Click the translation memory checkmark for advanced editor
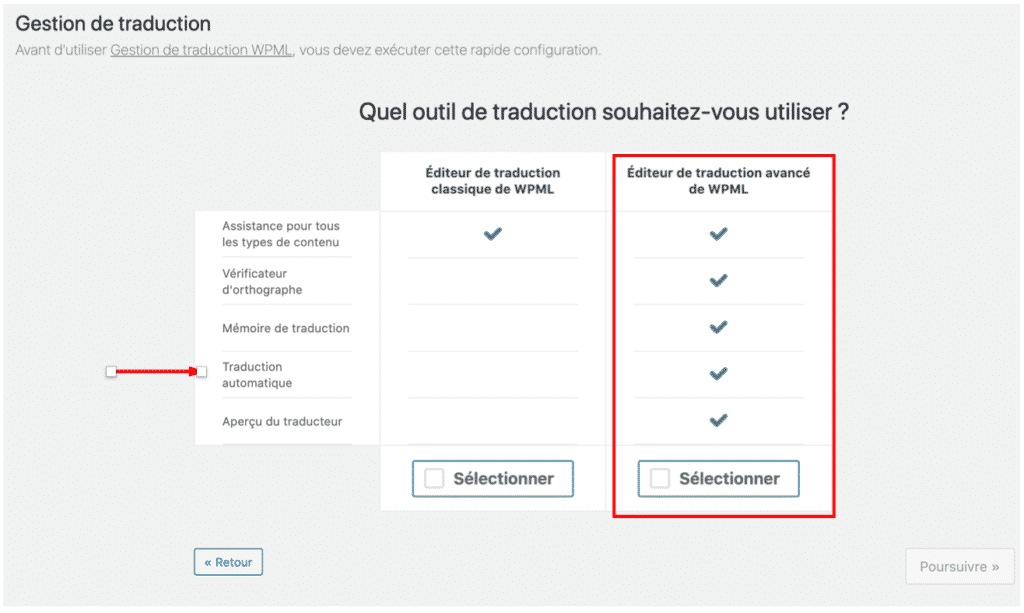Viewport: 1024px width, 613px height. coord(717,327)
